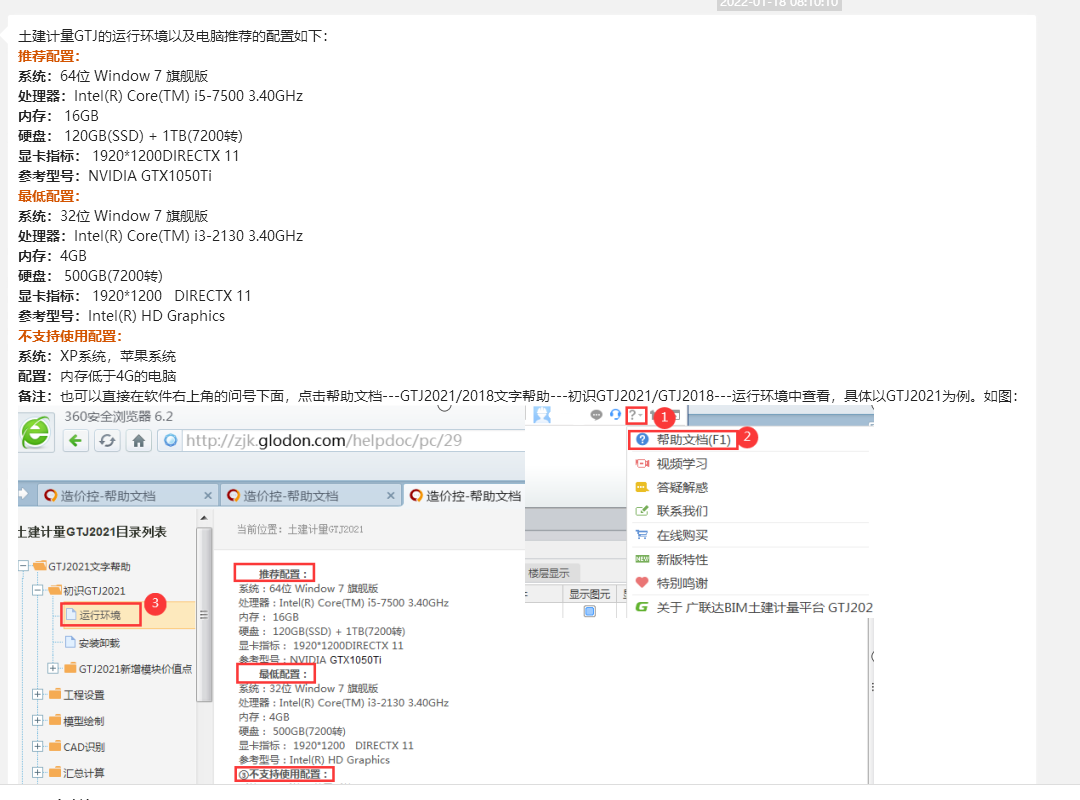This screenshot has height=800, width=1080.
Task: Click the 模型绘制 folder label
Action: click(84, 721)
